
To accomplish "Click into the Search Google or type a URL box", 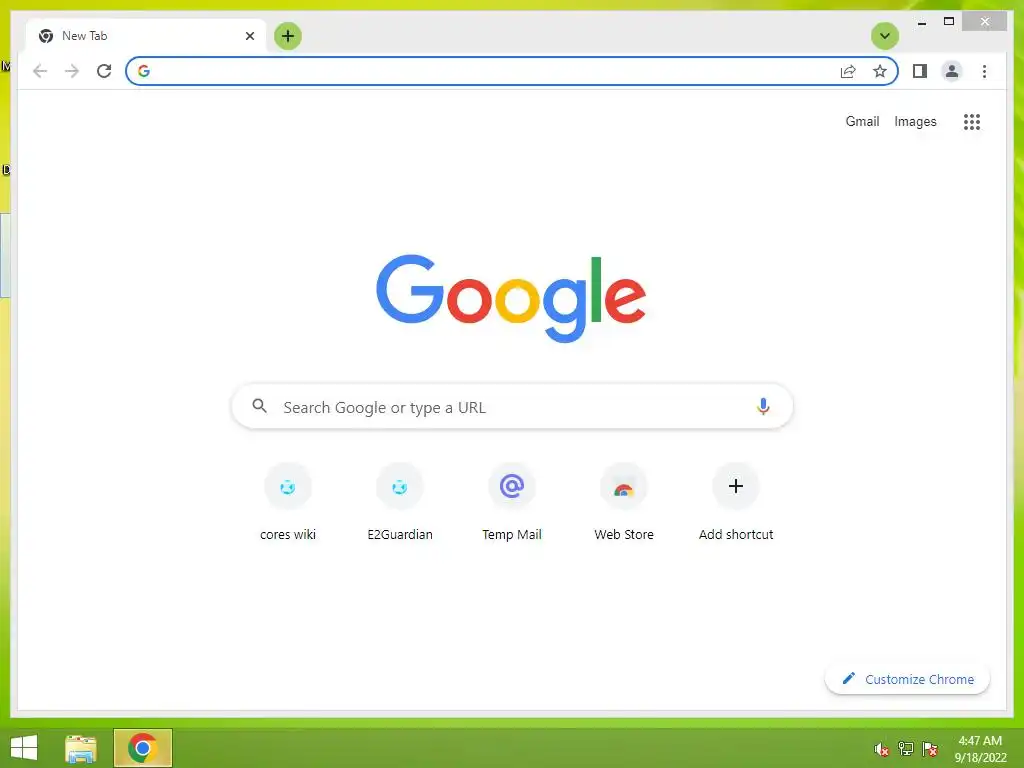I will [x=512, y=407].
